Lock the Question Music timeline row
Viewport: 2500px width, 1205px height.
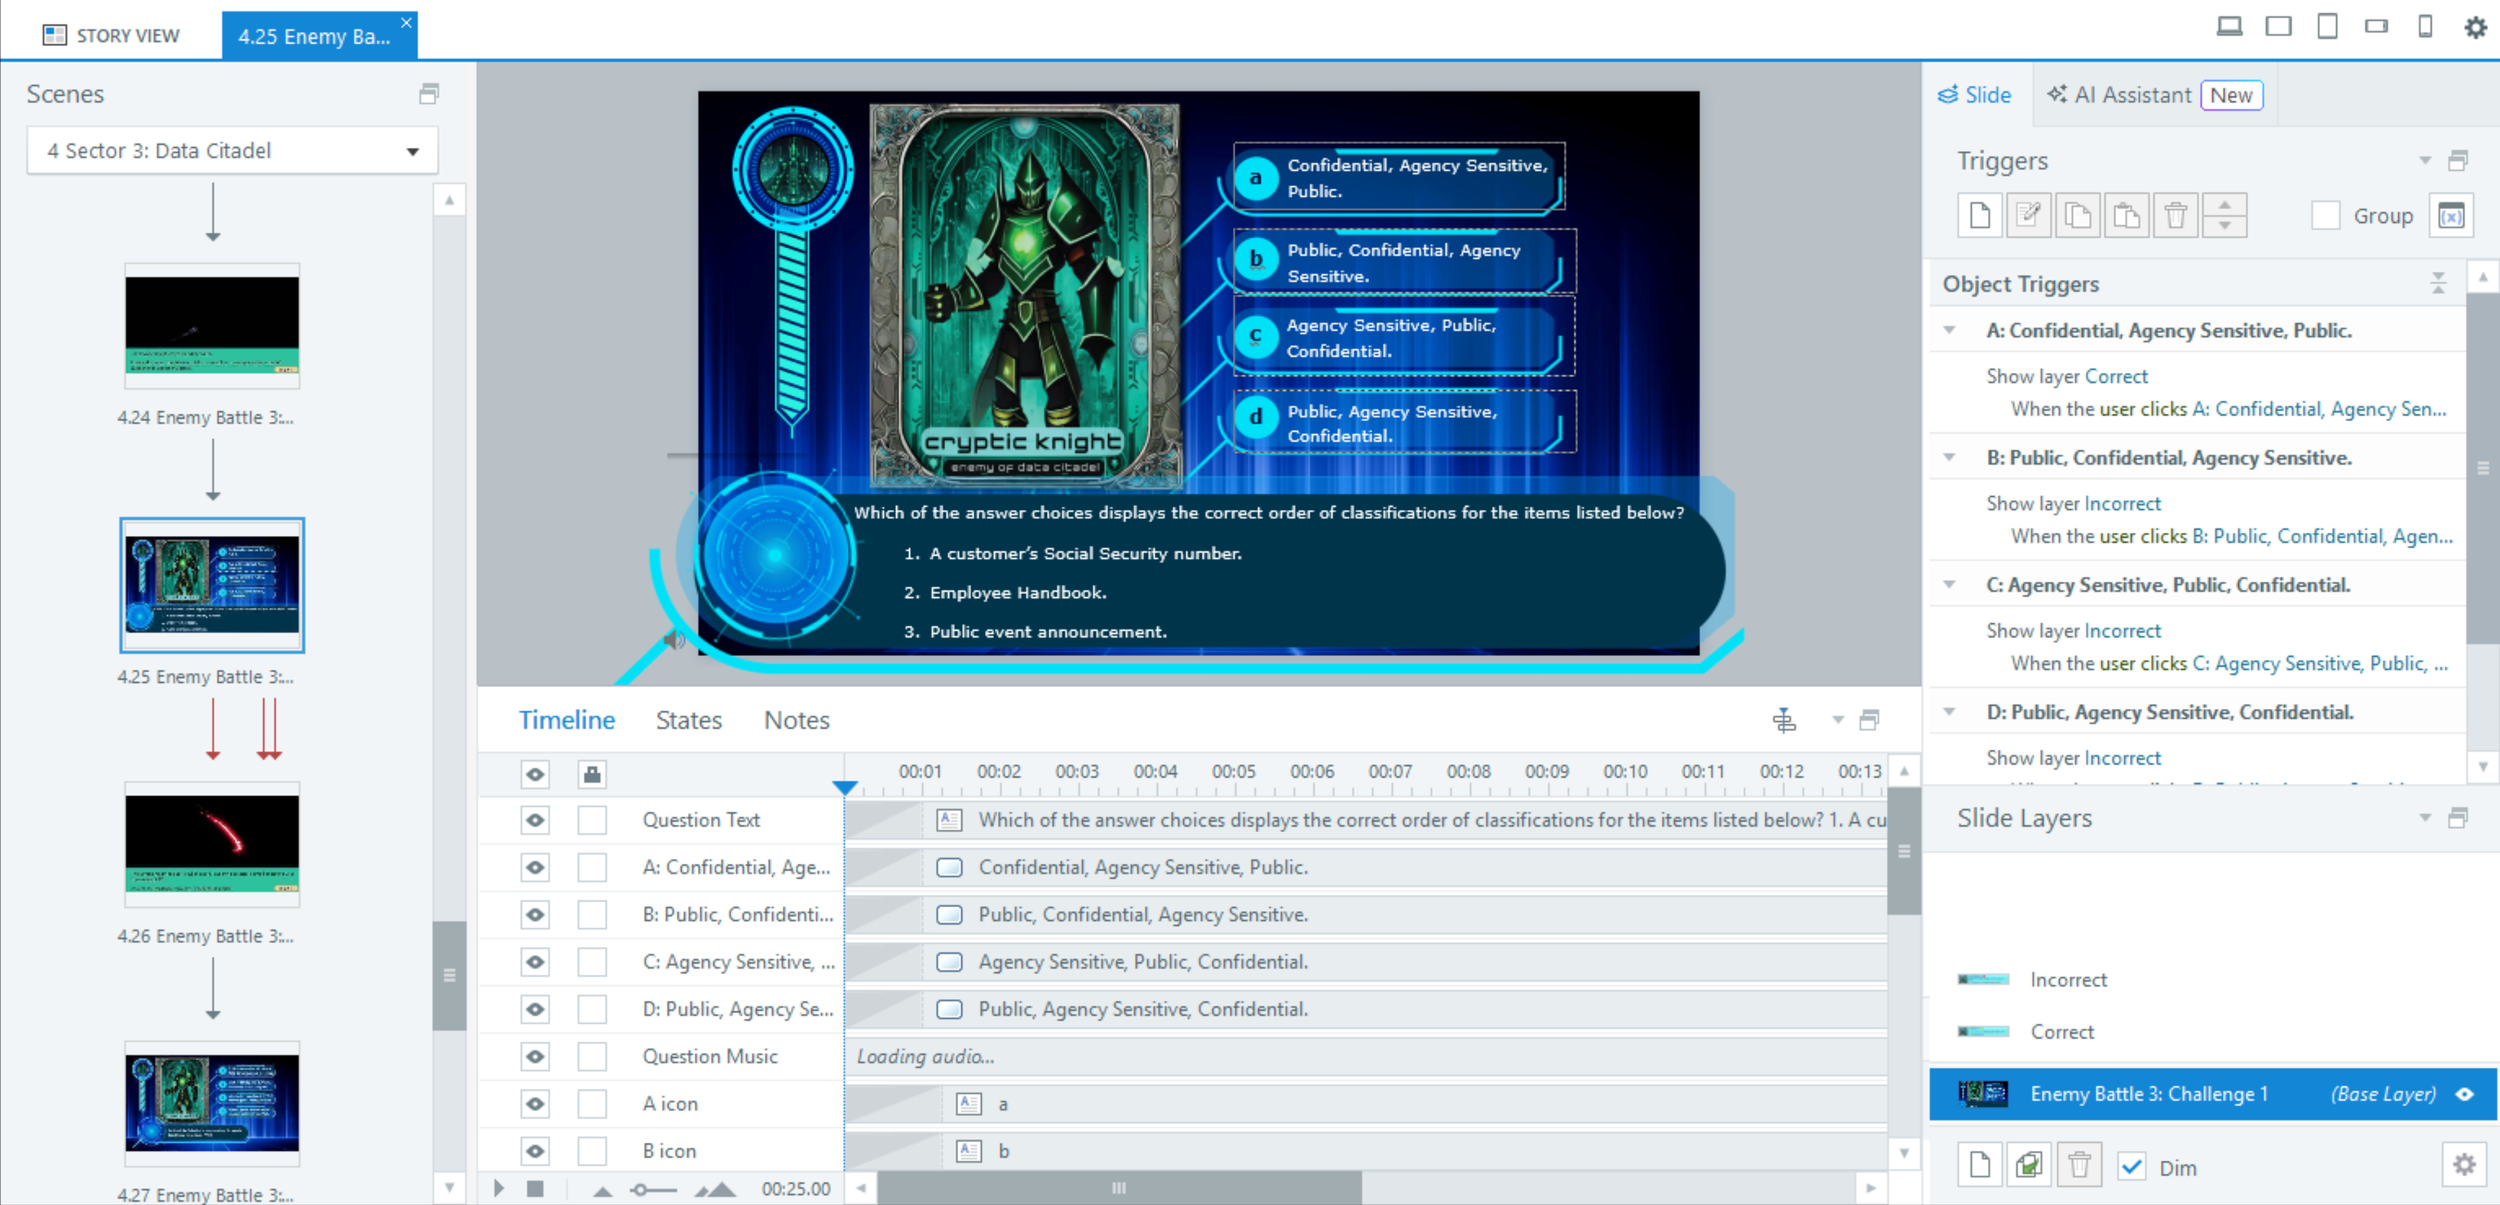(x=592, y=1056)
